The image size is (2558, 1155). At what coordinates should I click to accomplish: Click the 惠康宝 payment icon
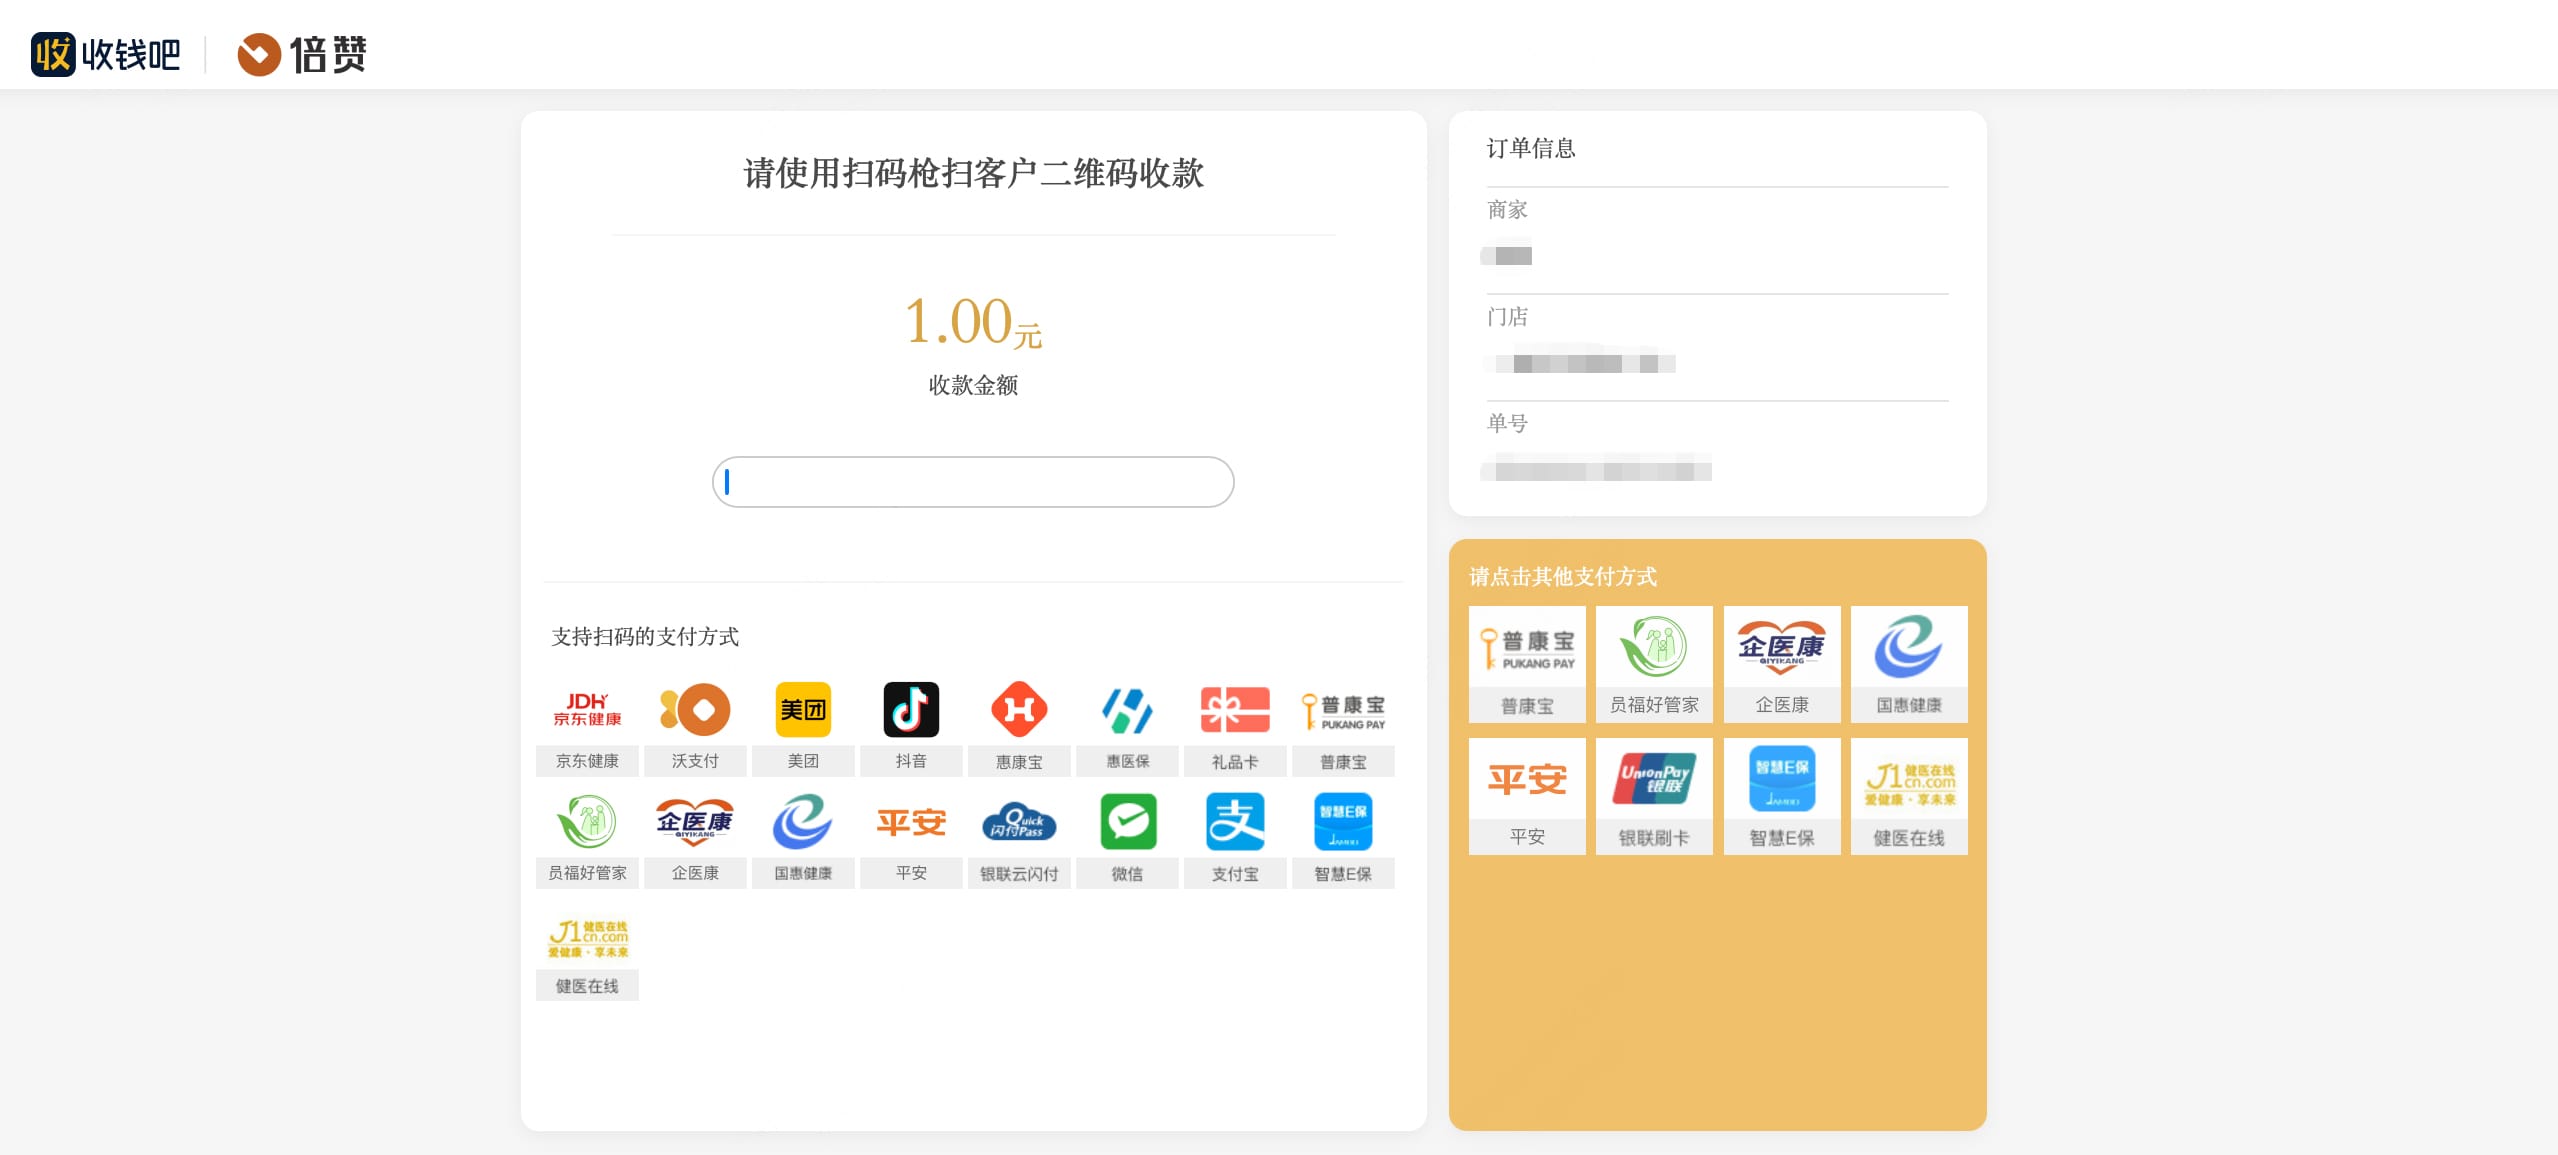[x=1019, y=709]
